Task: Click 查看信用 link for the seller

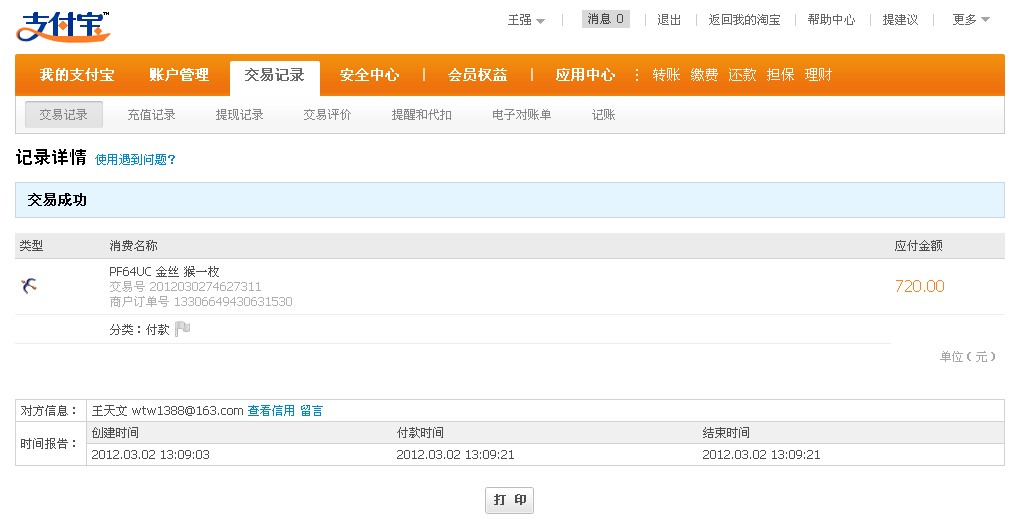Action: coord(271,411)
